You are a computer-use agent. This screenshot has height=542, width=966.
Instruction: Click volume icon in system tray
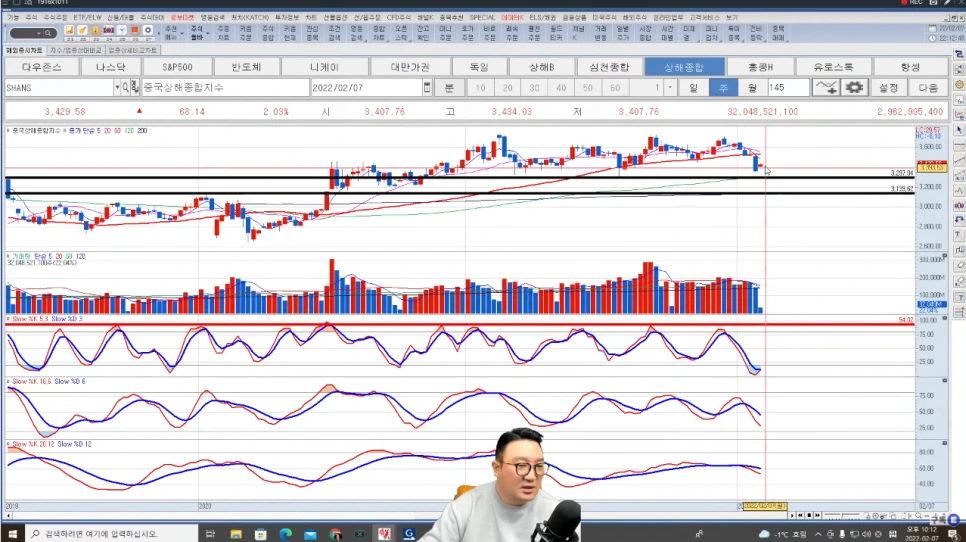pyautogui.click(x=866, y=534)
